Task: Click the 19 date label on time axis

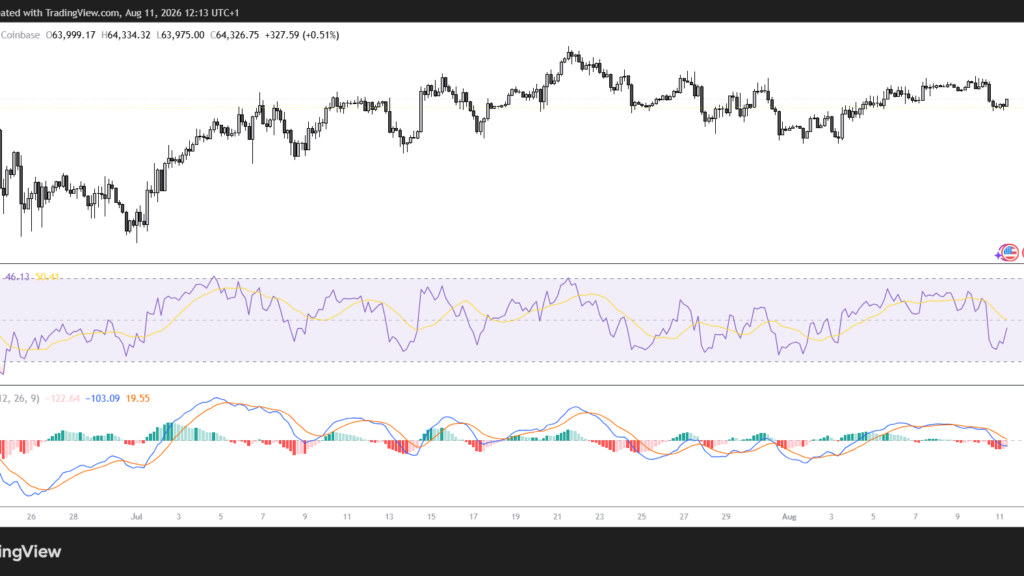Action: (x=515, y=517)
